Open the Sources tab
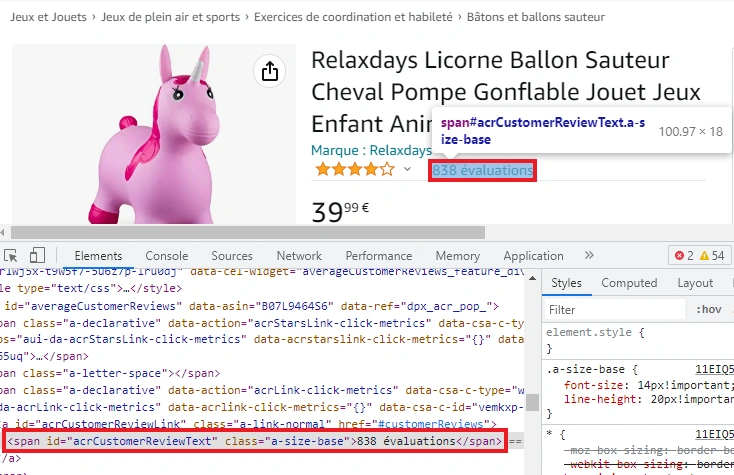 [232, 256]
